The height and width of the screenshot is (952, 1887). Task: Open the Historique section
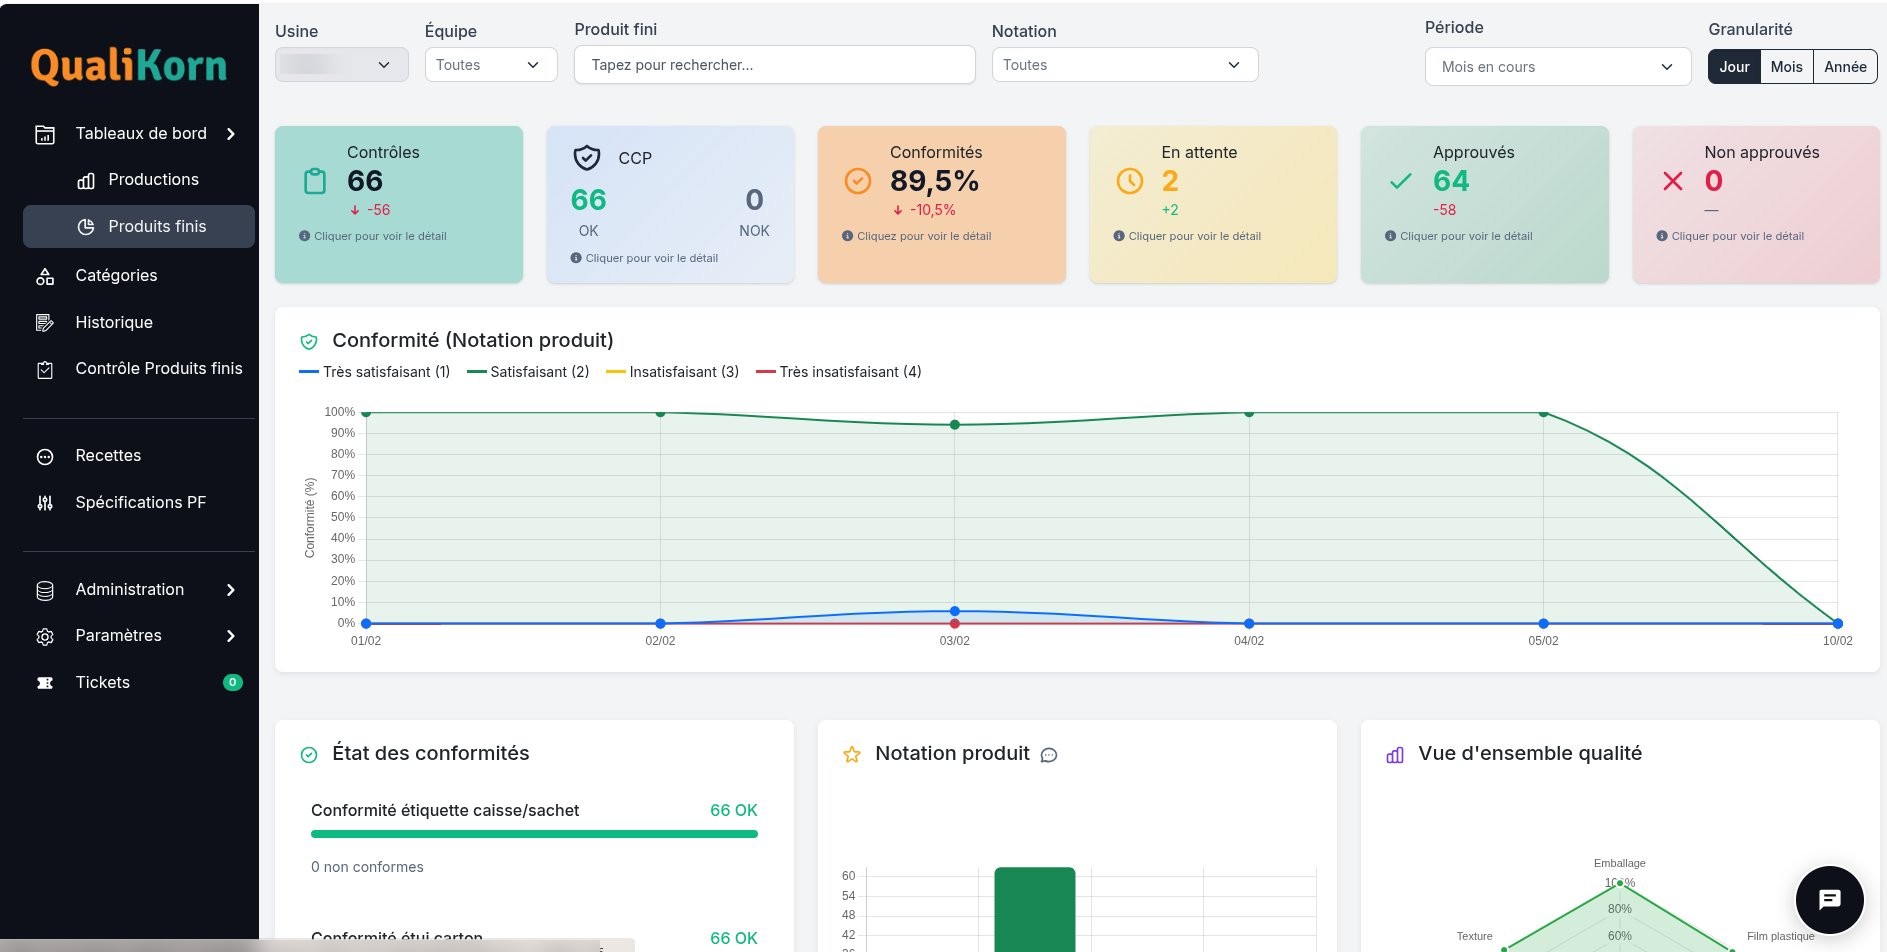pos(113,322)
